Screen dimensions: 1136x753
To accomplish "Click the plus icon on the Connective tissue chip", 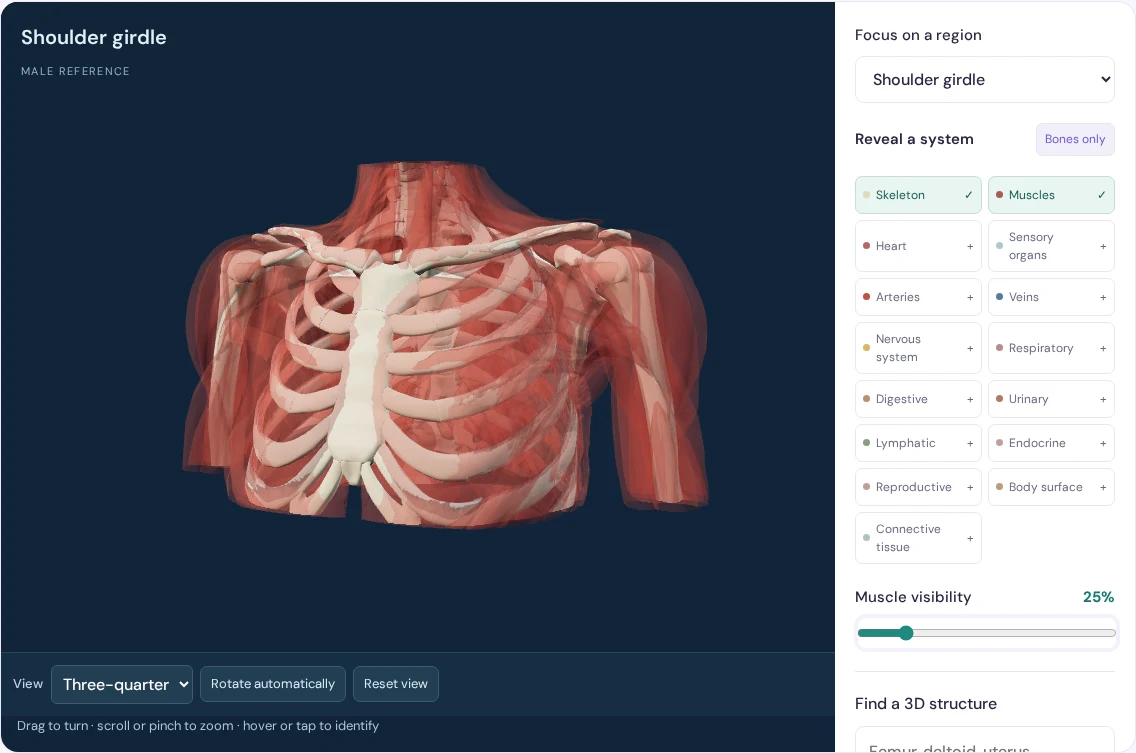I will pyautogui.click(x=970, y=538).
